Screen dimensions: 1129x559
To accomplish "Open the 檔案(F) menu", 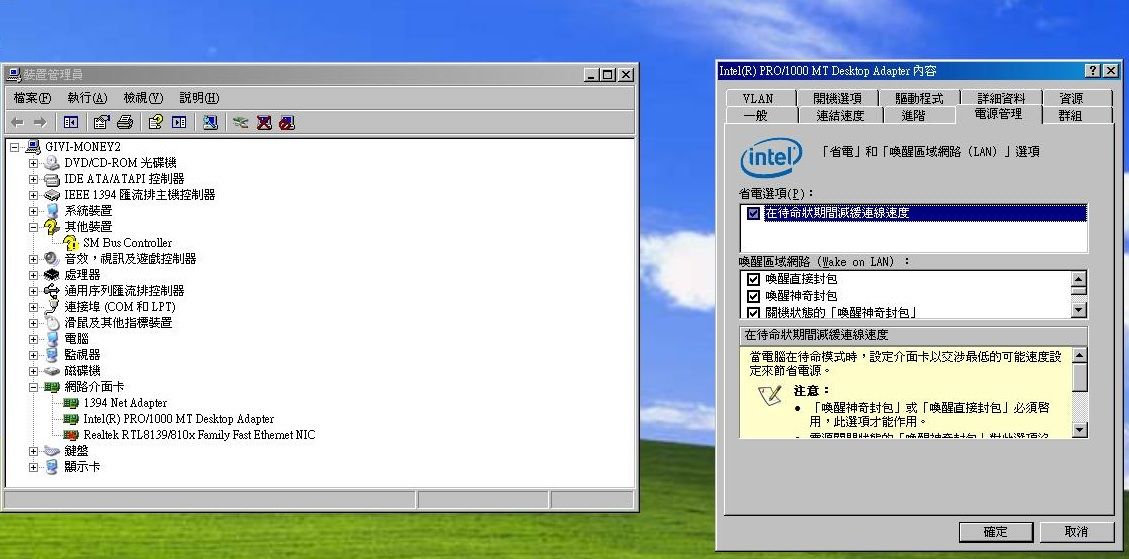I will click(x=32, y=98).
